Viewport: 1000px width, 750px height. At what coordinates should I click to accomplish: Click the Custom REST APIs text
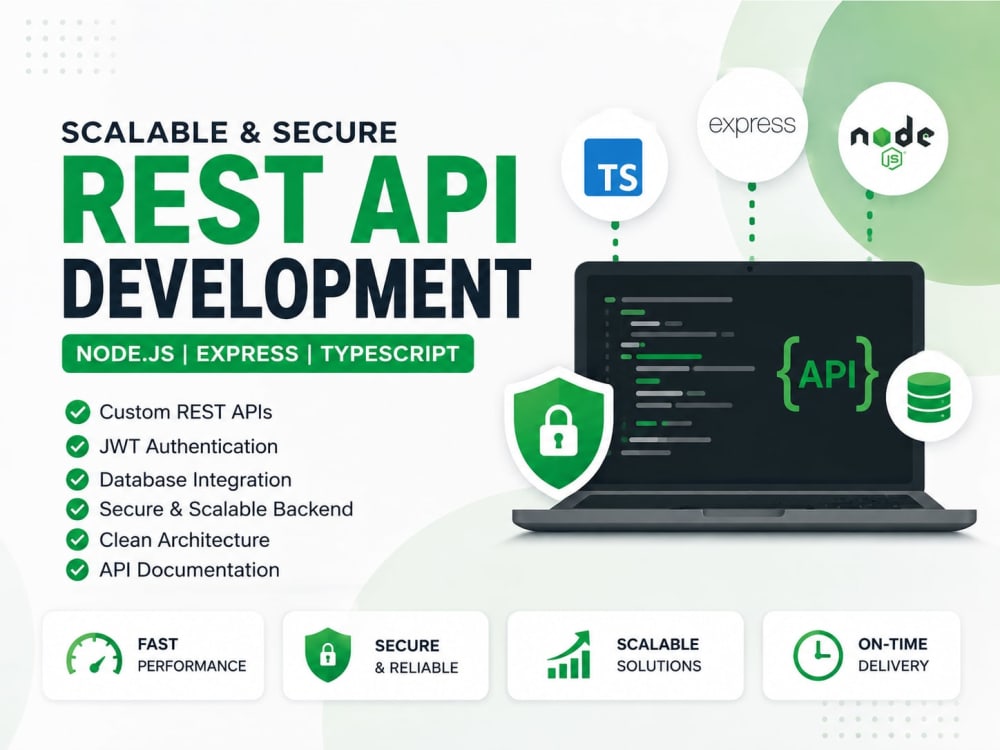[x=186, y=412]
